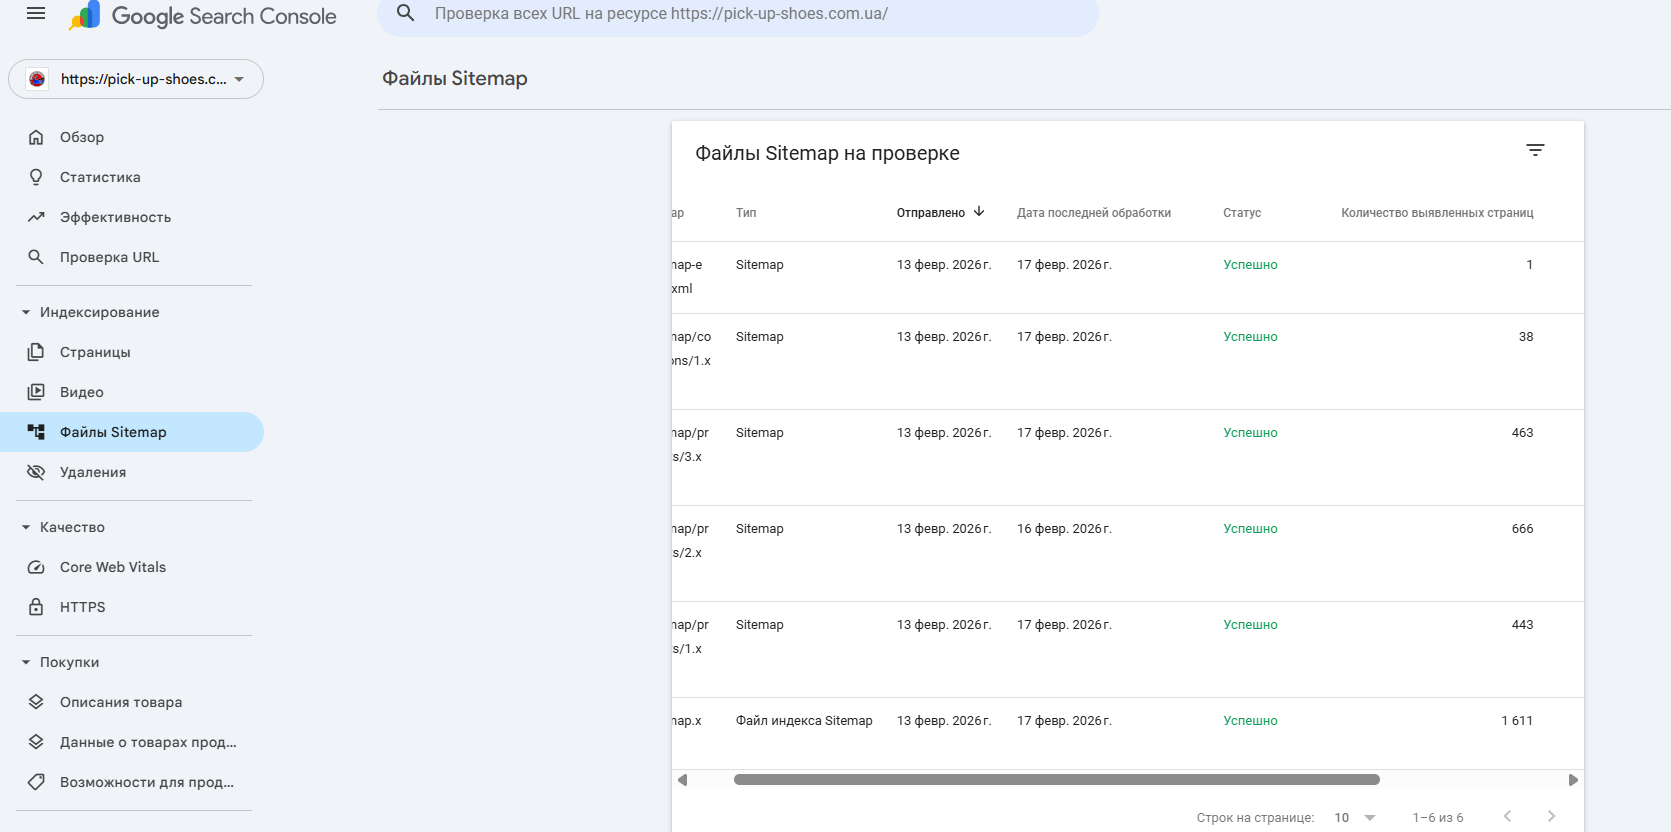Select Обзор in the sidebar
The width and height of the screenshot is (1671, 832).
coord(81,137)
